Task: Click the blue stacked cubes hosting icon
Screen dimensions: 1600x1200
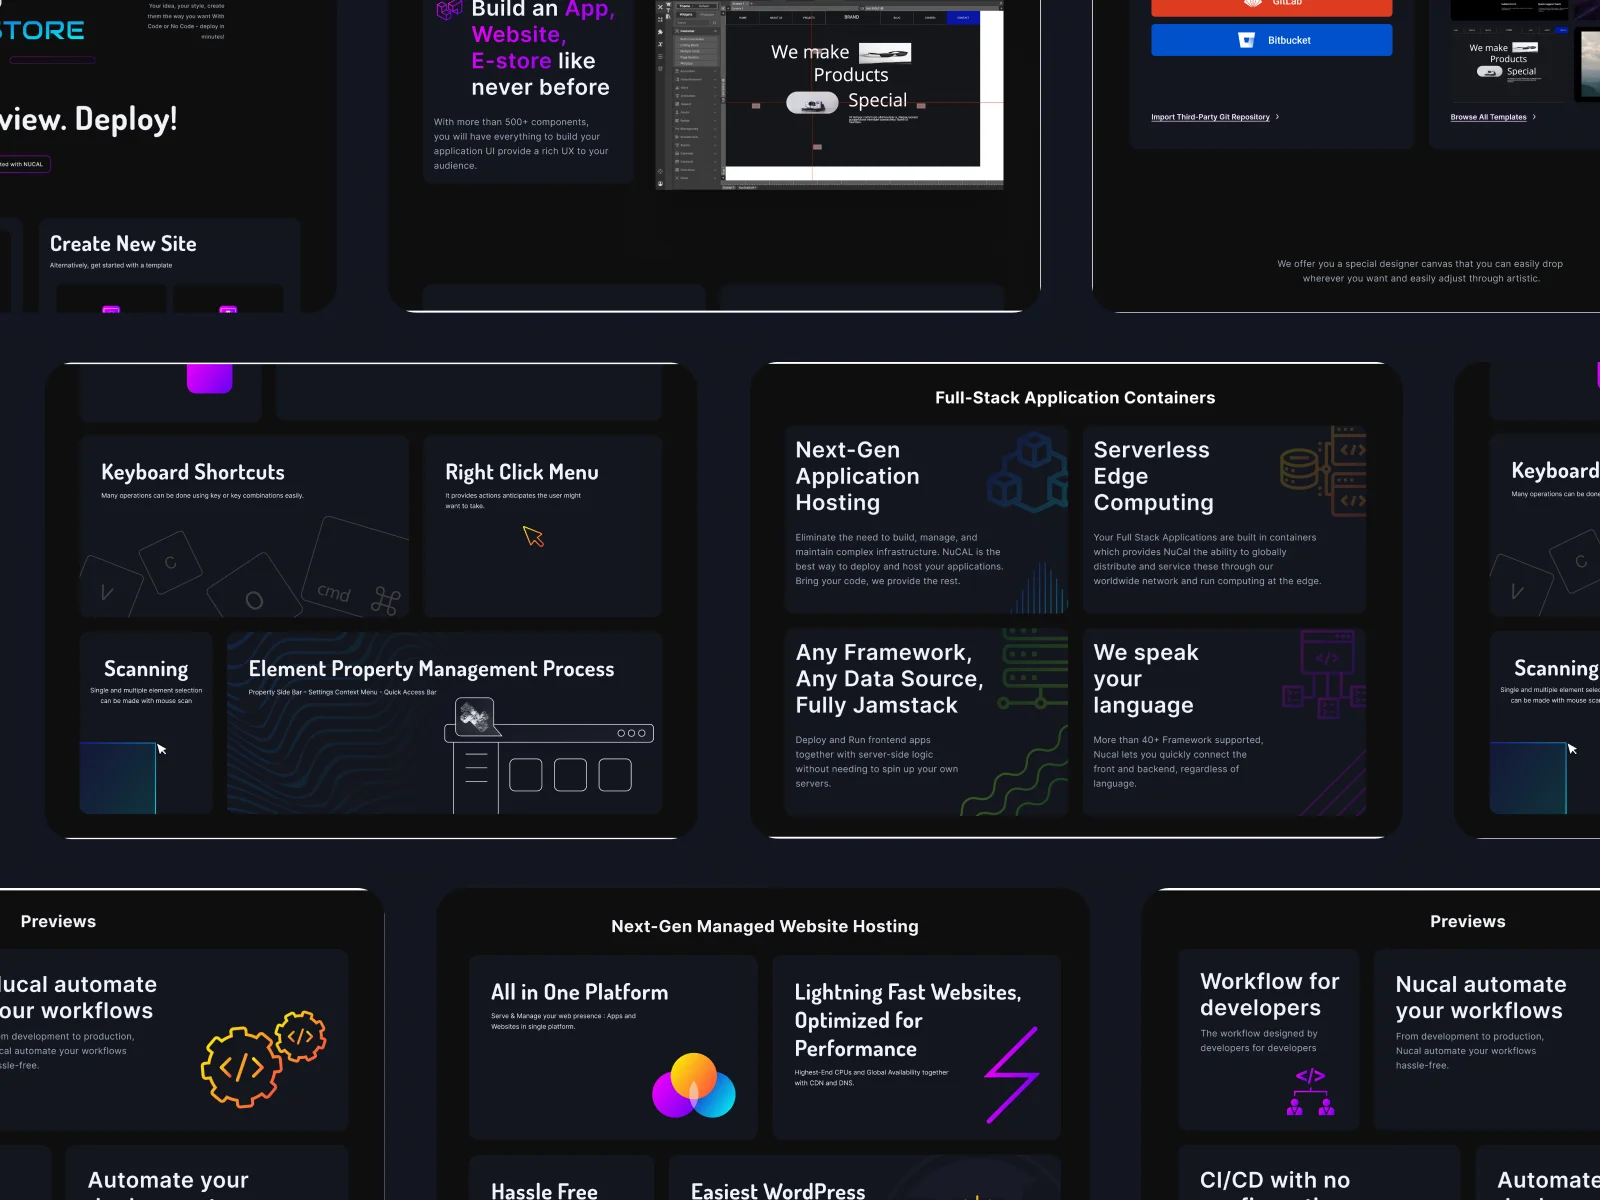Action: 1027,471
